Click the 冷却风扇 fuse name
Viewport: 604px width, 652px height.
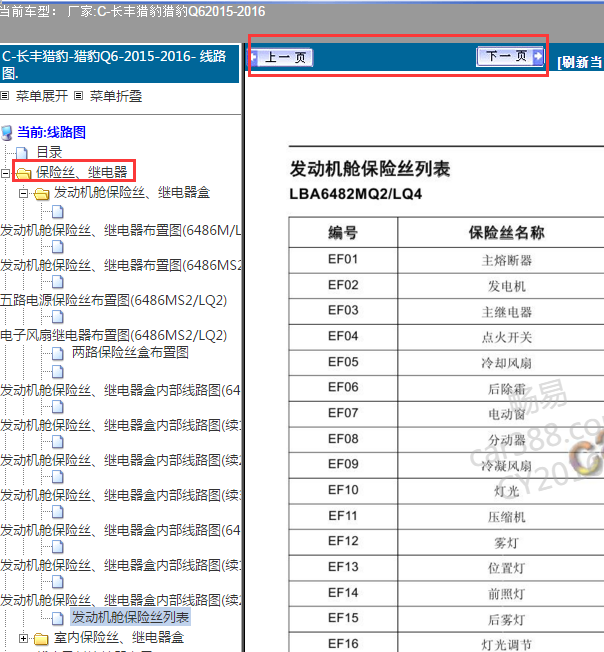(x=507, y=363)
